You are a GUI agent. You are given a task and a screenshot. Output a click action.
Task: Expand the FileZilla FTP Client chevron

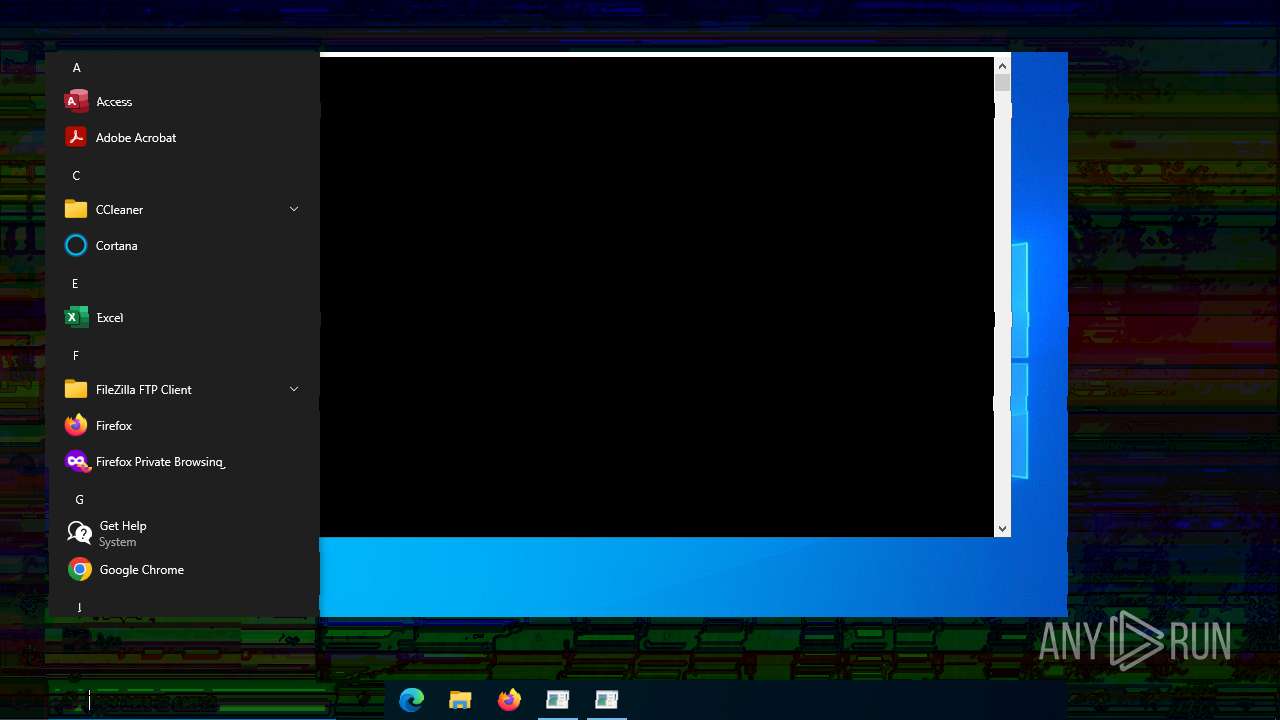coord(294,389)
